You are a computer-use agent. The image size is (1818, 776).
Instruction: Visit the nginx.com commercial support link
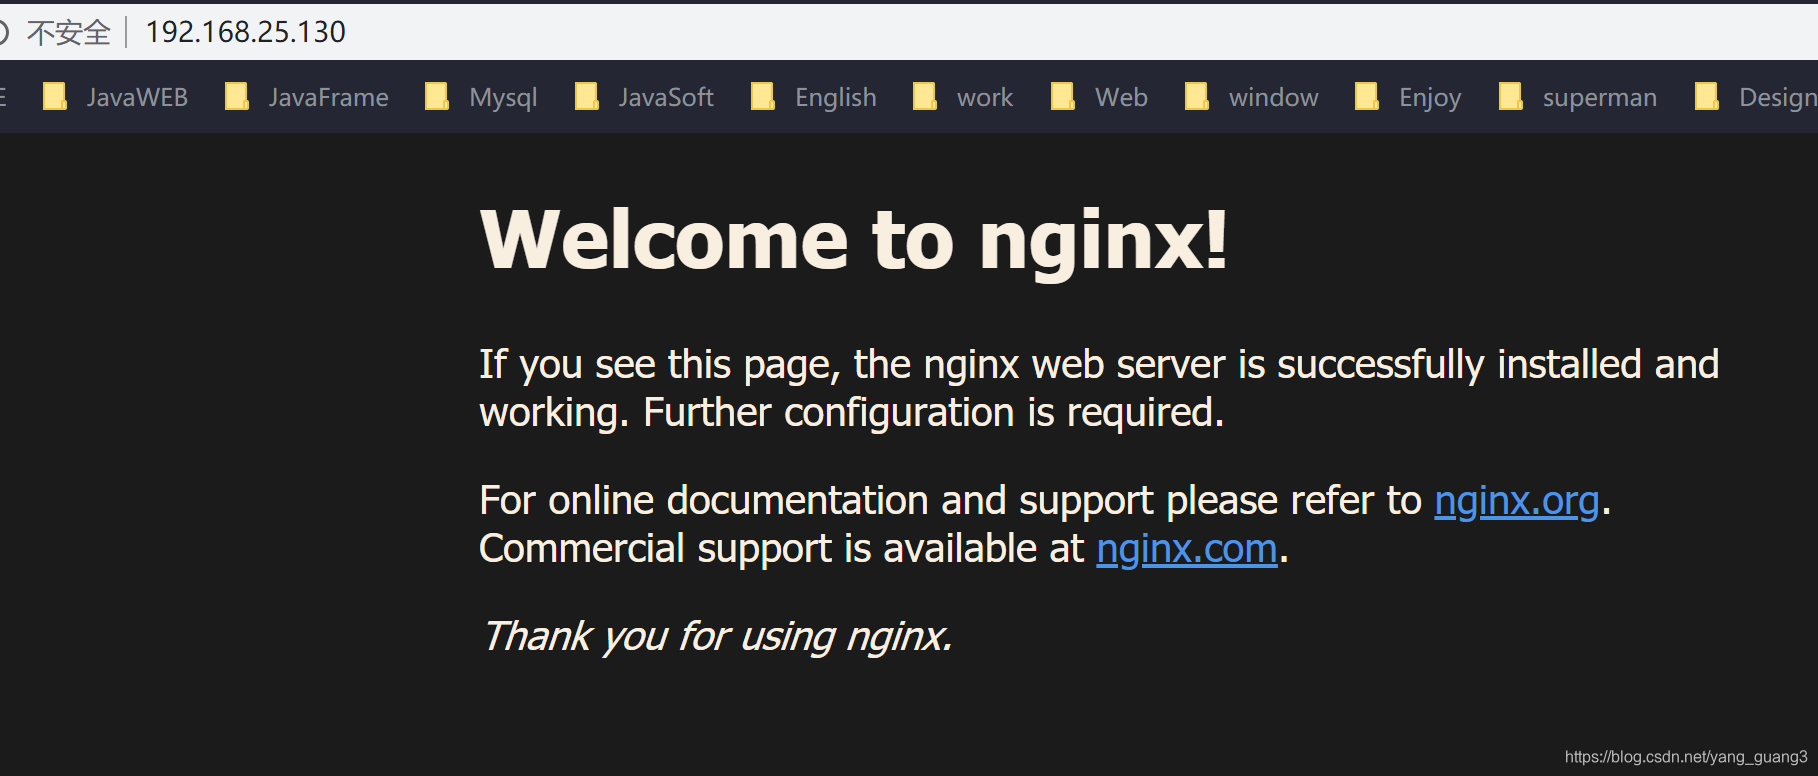point(1187,549)
